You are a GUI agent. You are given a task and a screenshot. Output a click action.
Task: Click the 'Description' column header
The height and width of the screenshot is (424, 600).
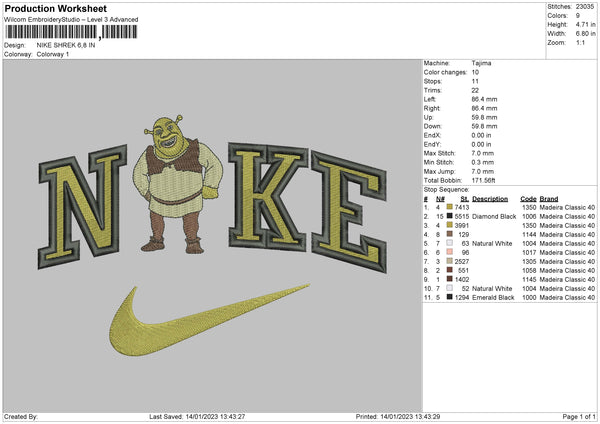[x=490, y=199]
